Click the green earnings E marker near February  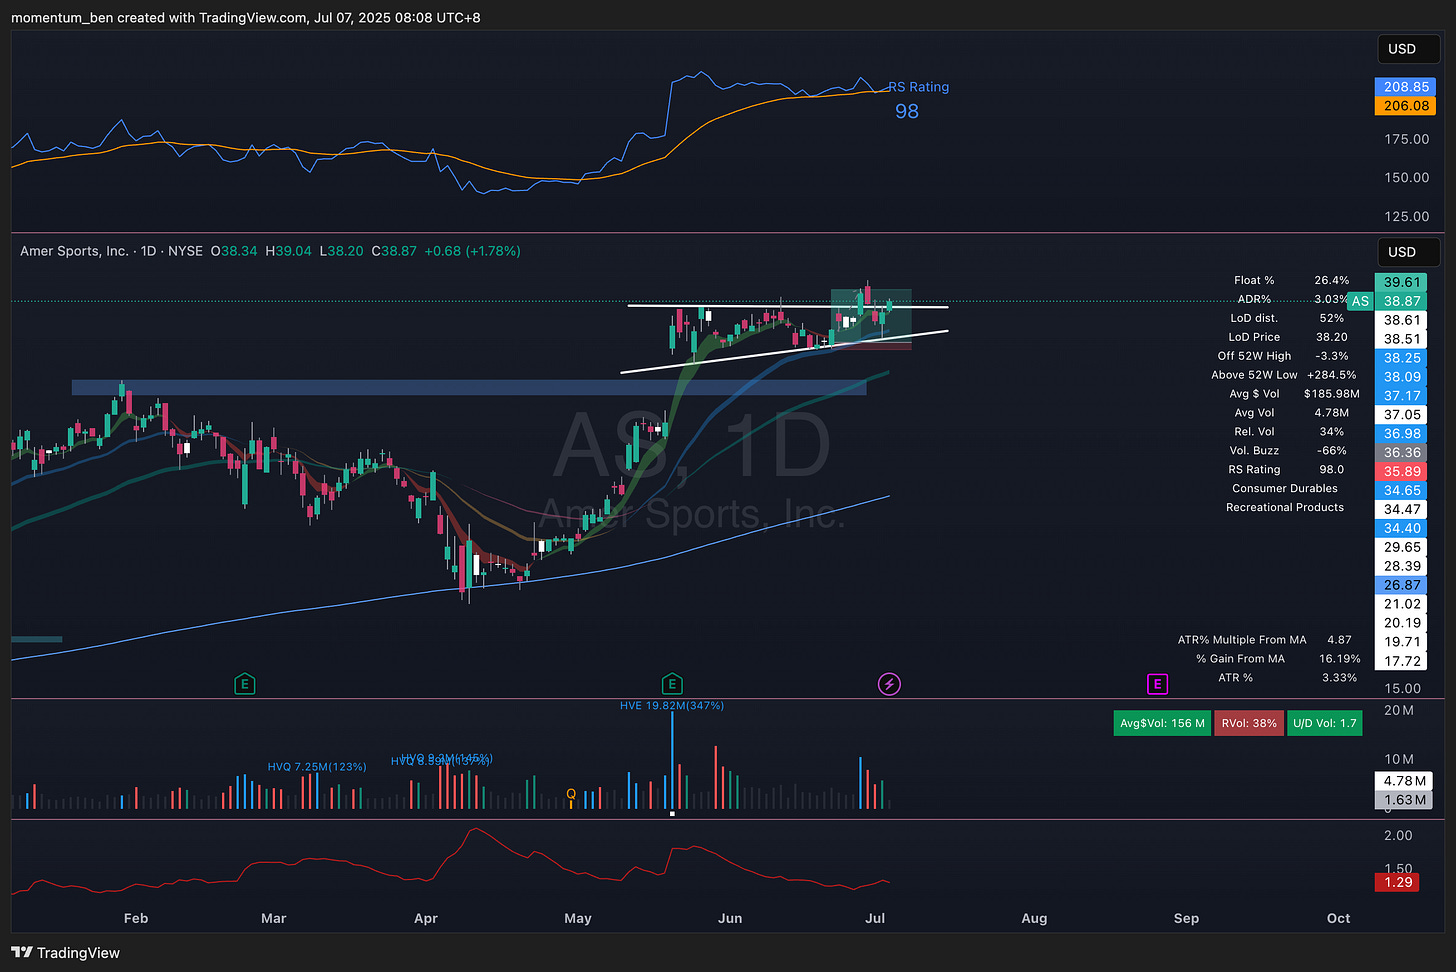tap(244, 684)
